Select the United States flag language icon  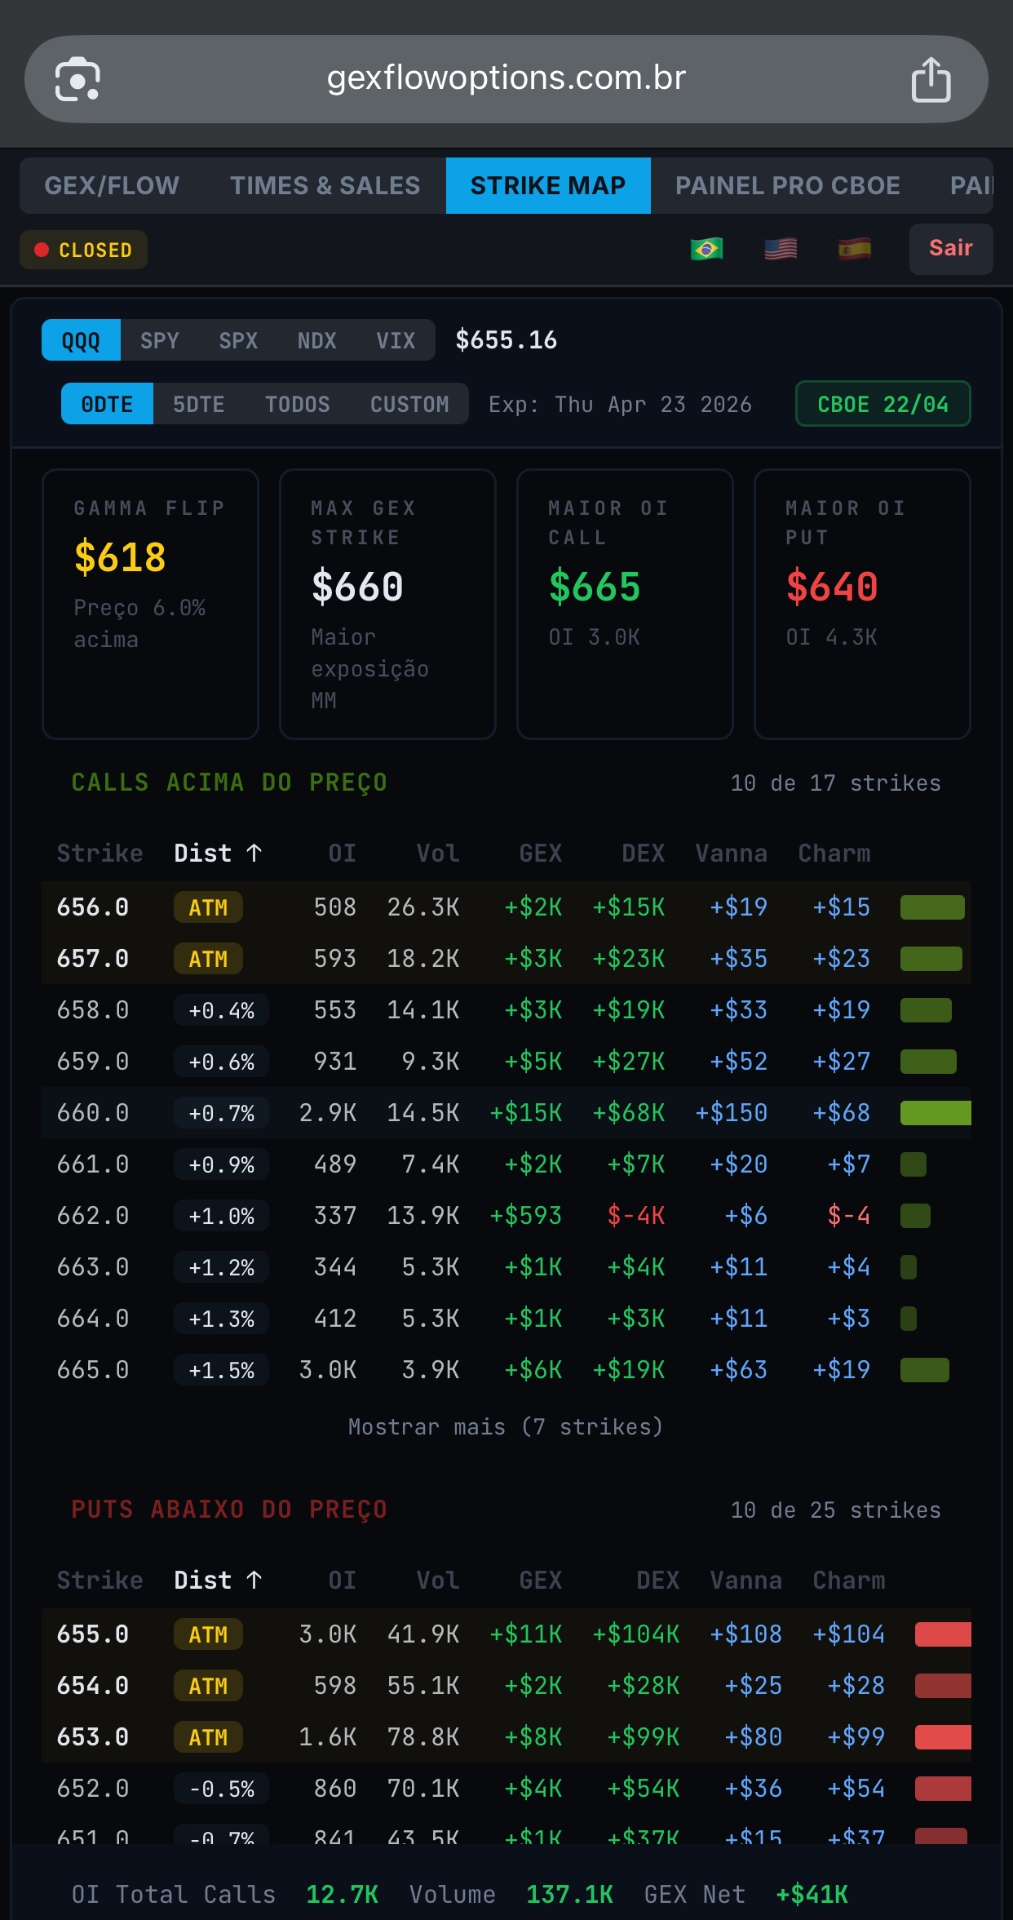pos(781,249)
